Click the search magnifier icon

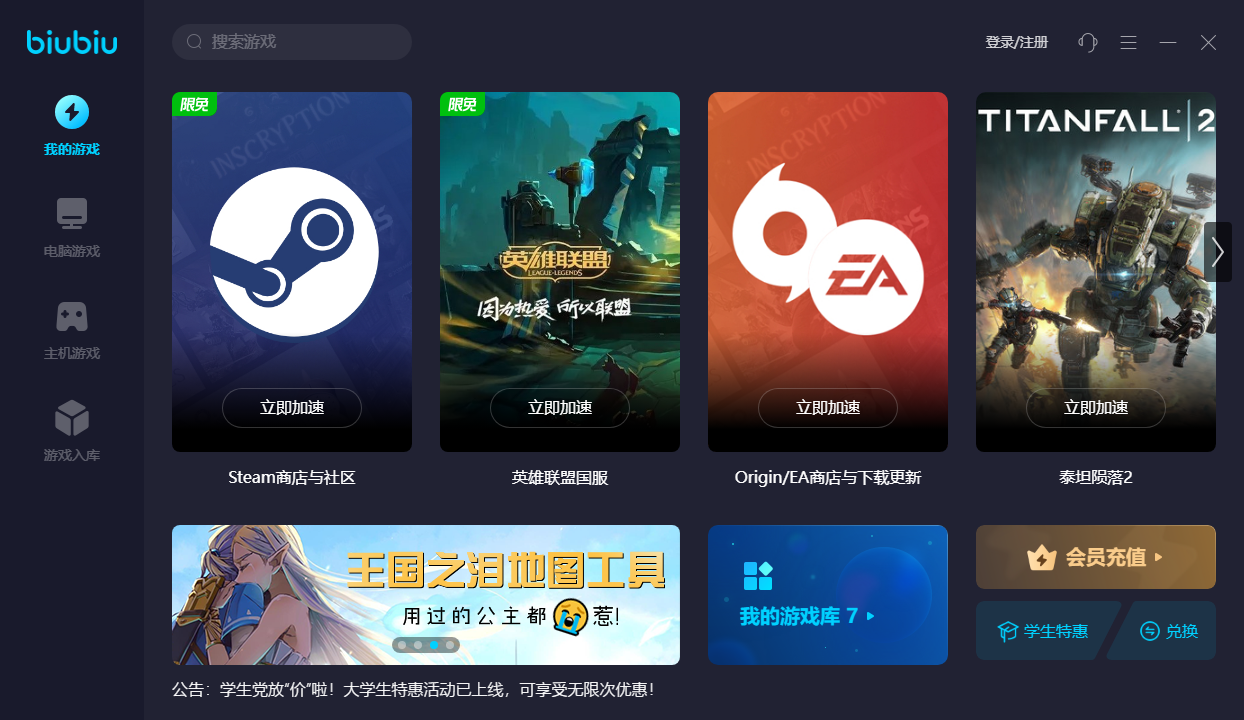coord(194,42)
